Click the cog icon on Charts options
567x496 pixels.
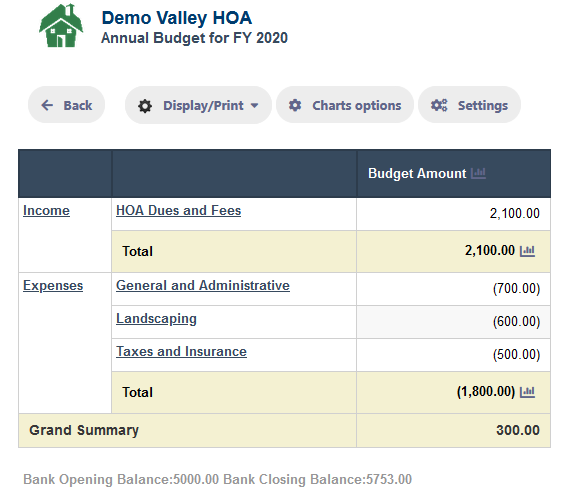[295, 105]
